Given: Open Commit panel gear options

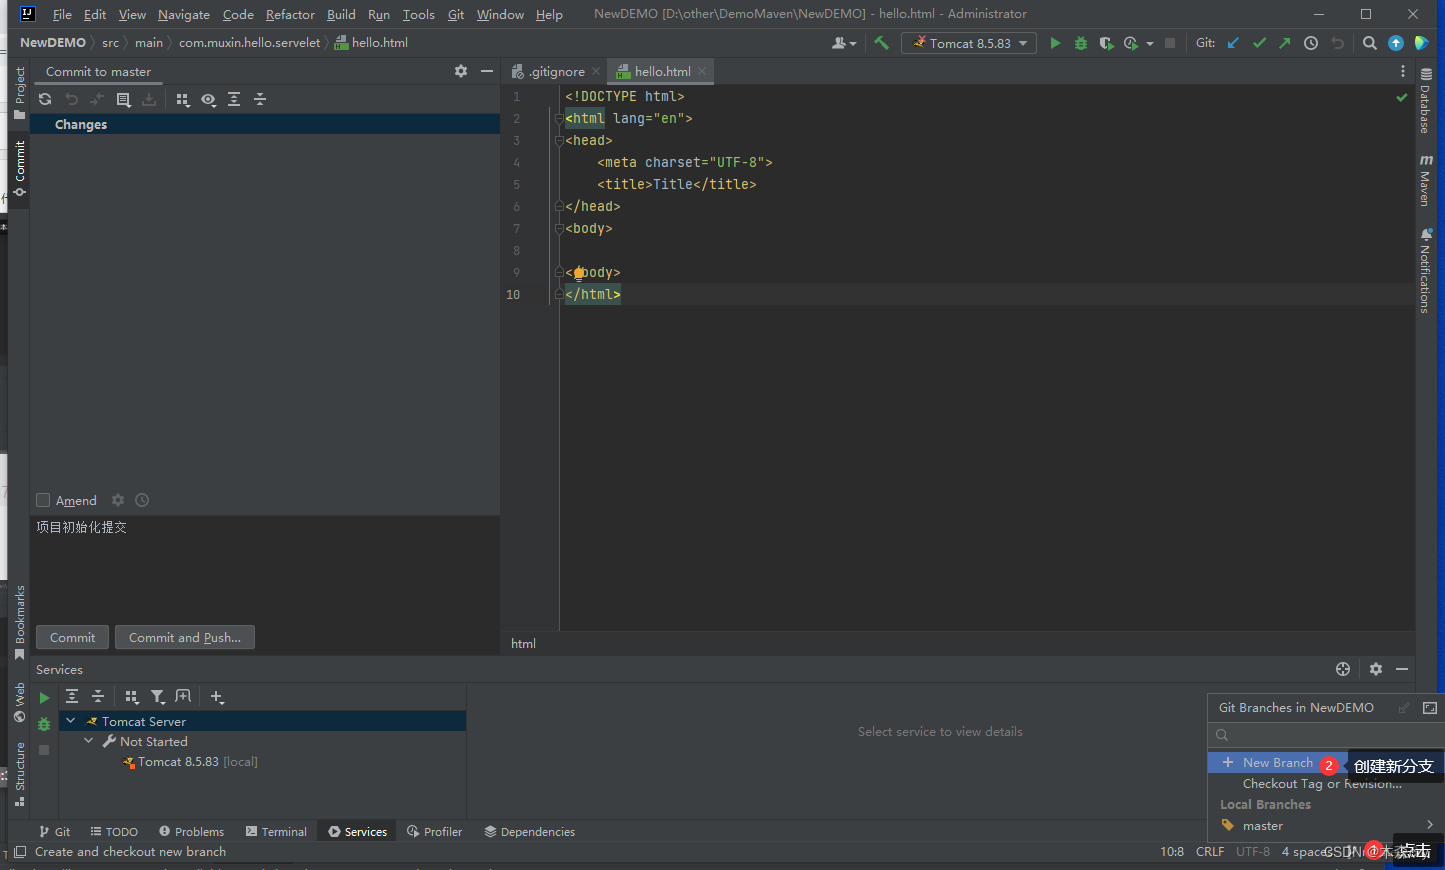Looking at the screenshot, I should 461,71.
